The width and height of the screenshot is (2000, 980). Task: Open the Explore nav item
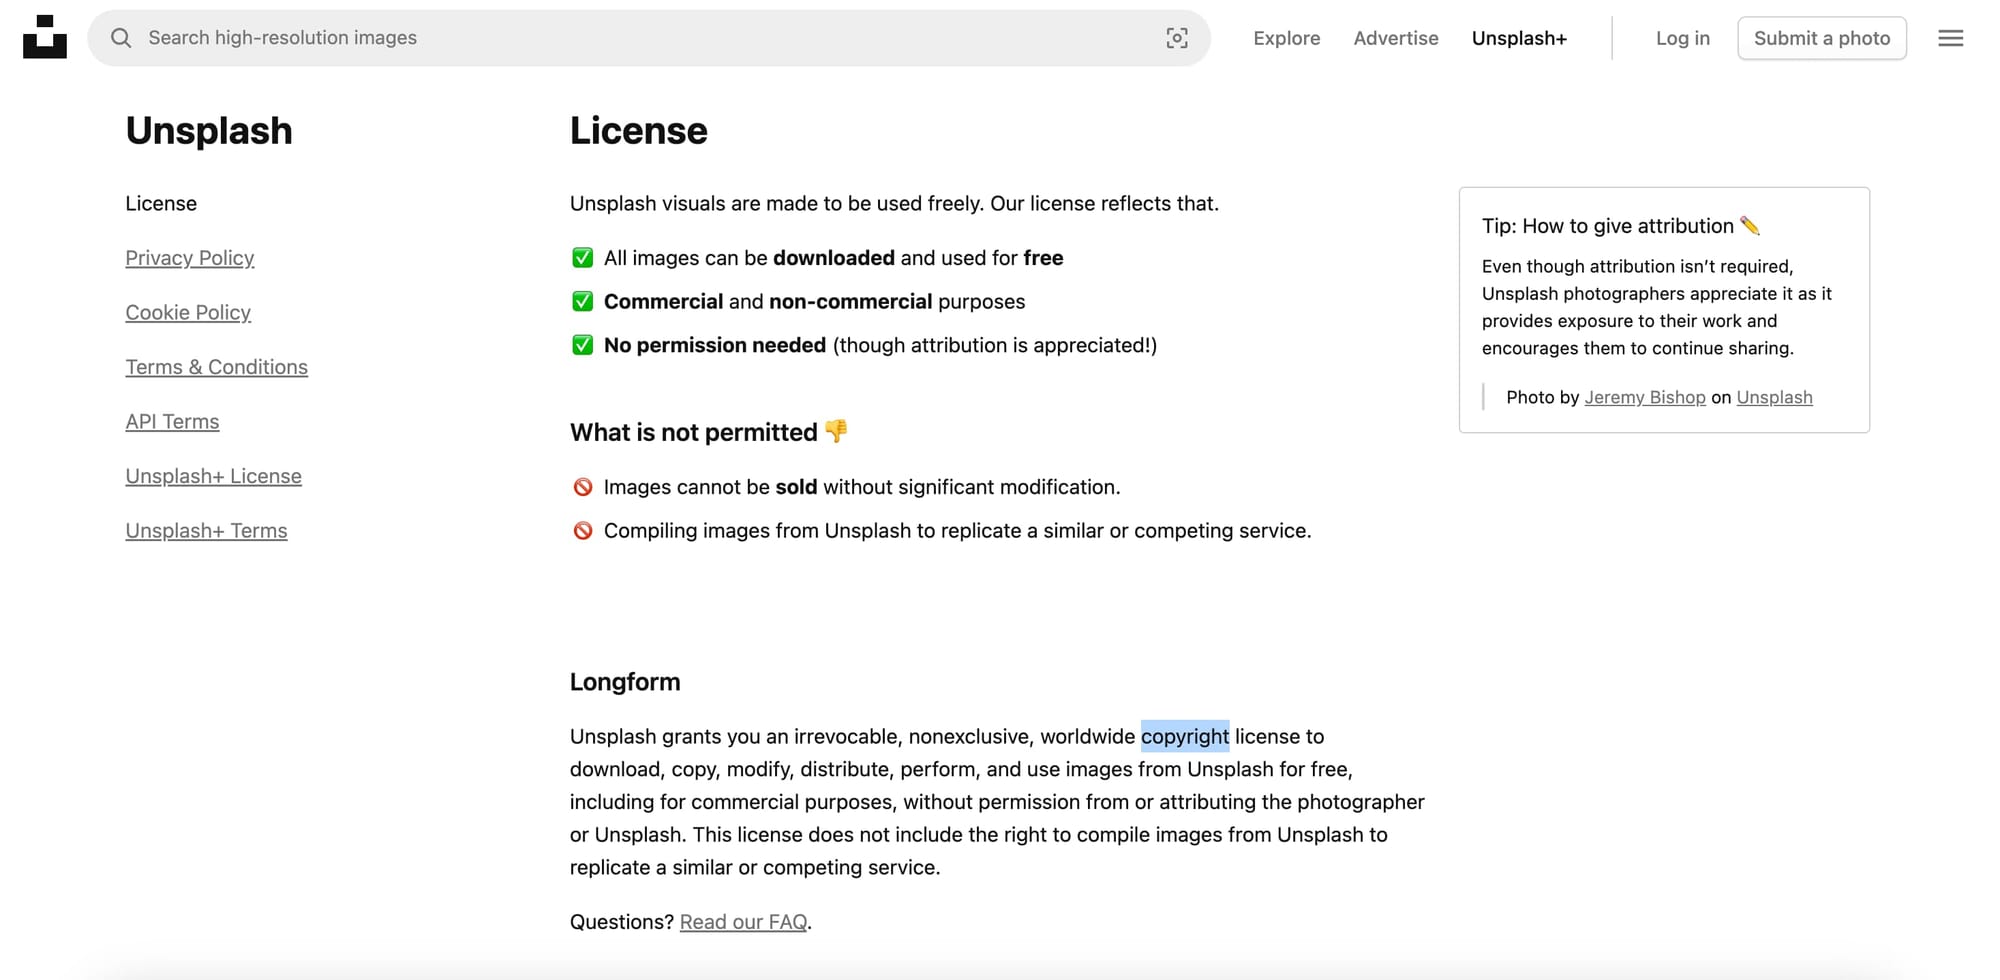1286,38
